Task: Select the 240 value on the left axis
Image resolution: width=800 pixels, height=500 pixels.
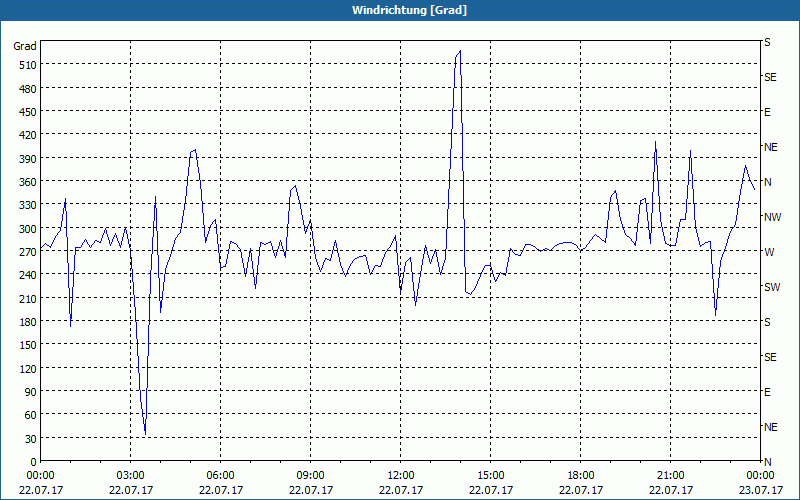Action: point(28,276)
